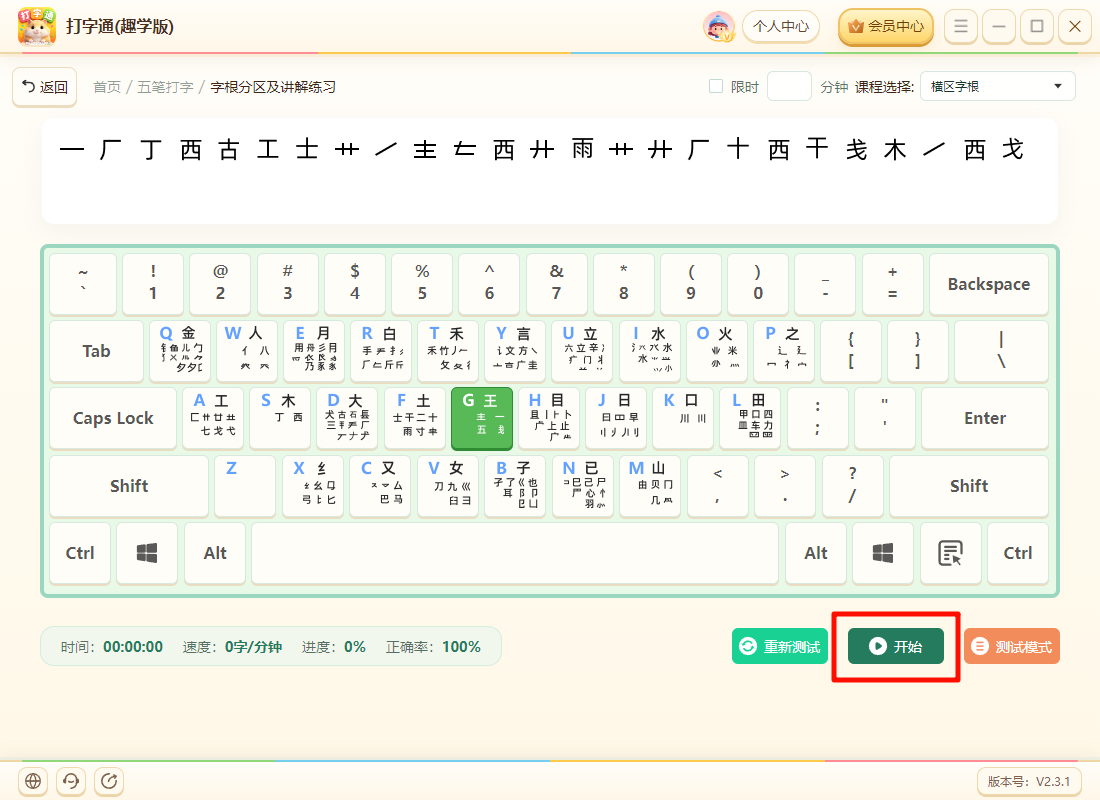Click the globe icon in bottom bar
1100x800 pixels.
pyautogui.click(x=33, y=780)
